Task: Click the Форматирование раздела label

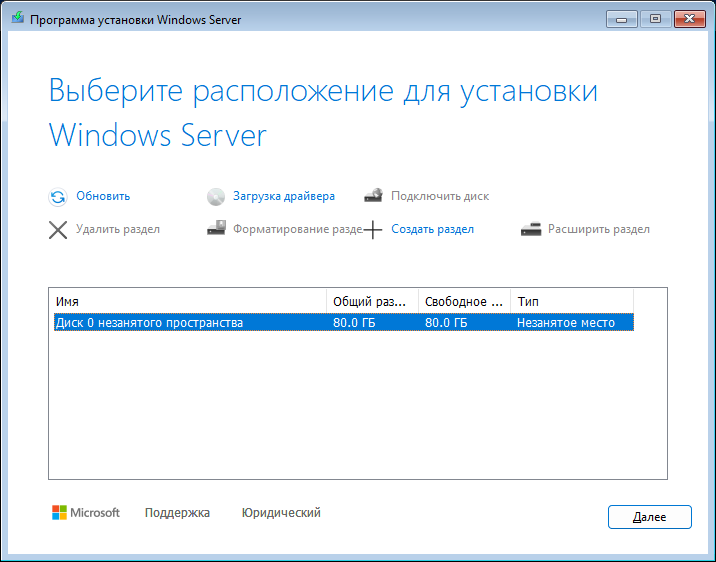Action: [298, 229]
